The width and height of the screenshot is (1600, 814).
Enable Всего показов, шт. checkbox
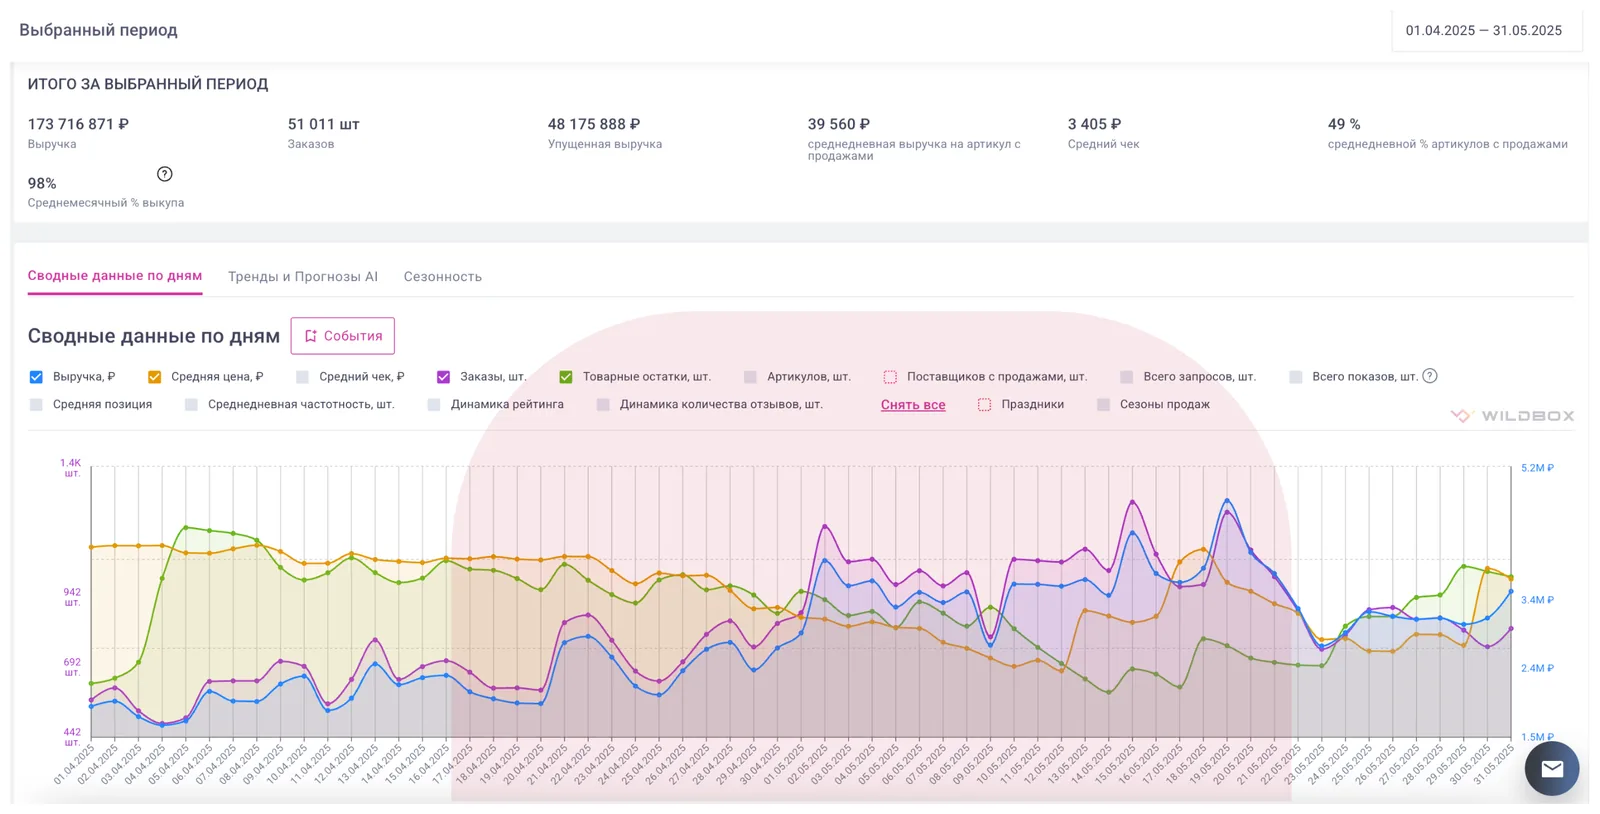(x=1296, y=377)
